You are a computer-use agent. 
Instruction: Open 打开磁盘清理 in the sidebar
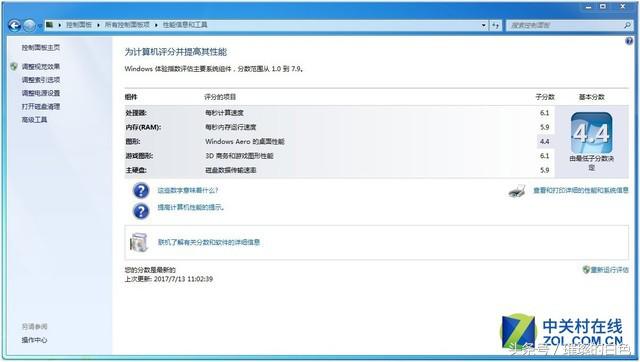coord(41,107)
